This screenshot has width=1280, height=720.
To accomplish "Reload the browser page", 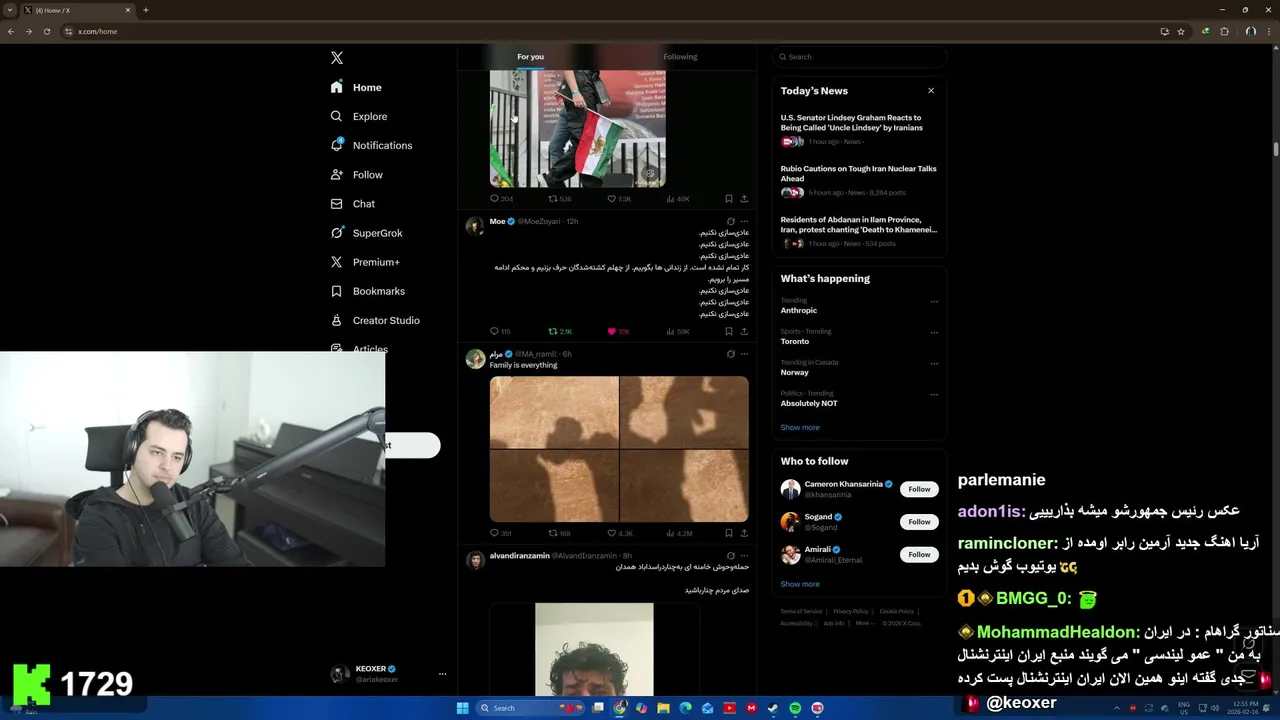I will (x=45, y=32).
